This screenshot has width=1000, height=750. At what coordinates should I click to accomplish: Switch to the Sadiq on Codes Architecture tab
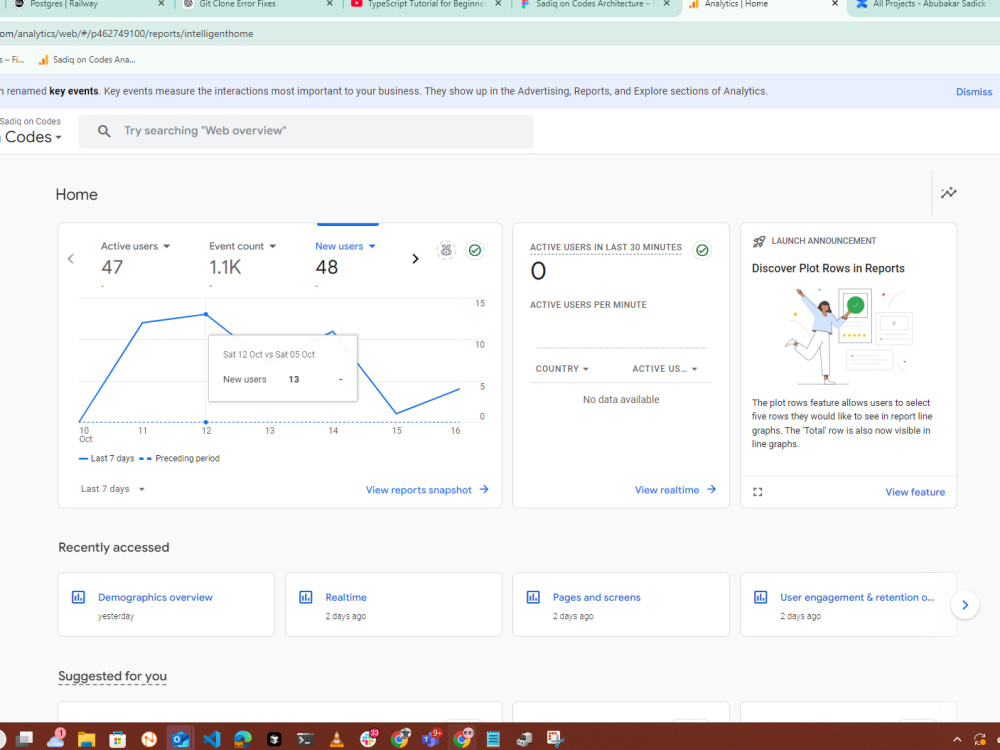[594, 4]
